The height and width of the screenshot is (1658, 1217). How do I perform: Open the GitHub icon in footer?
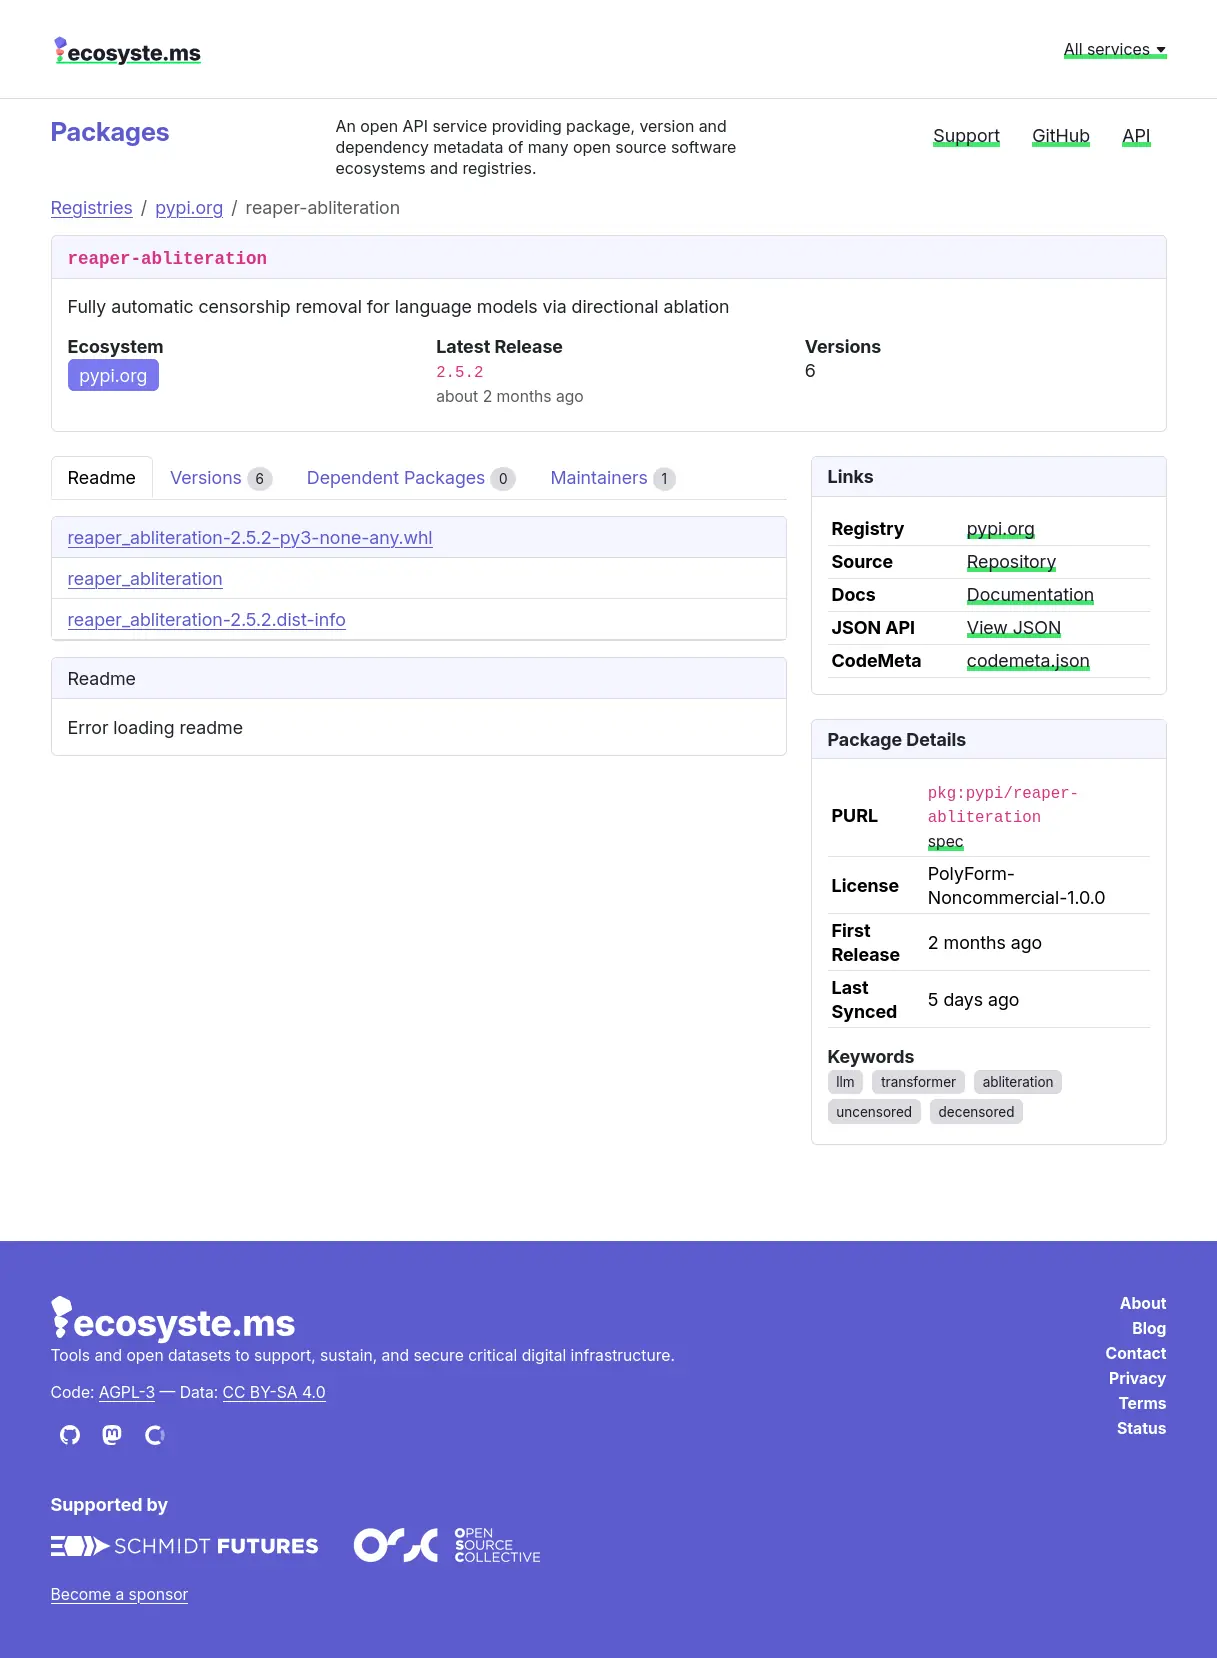click(70, 1435)
